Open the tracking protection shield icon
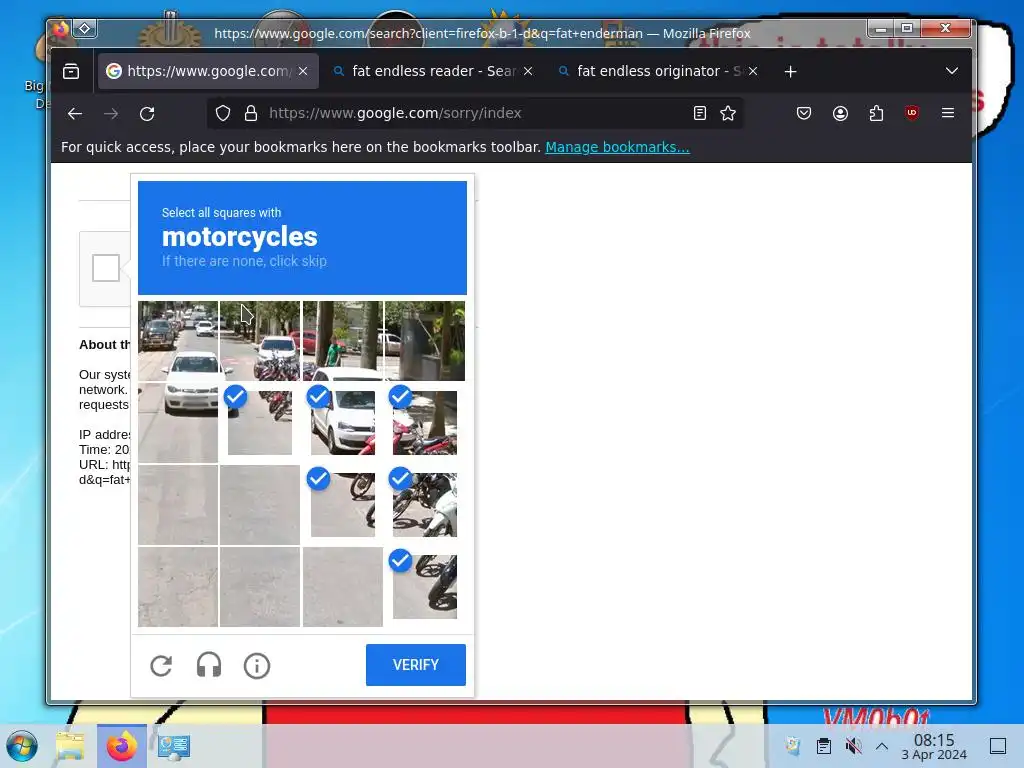 pos(223,114)
